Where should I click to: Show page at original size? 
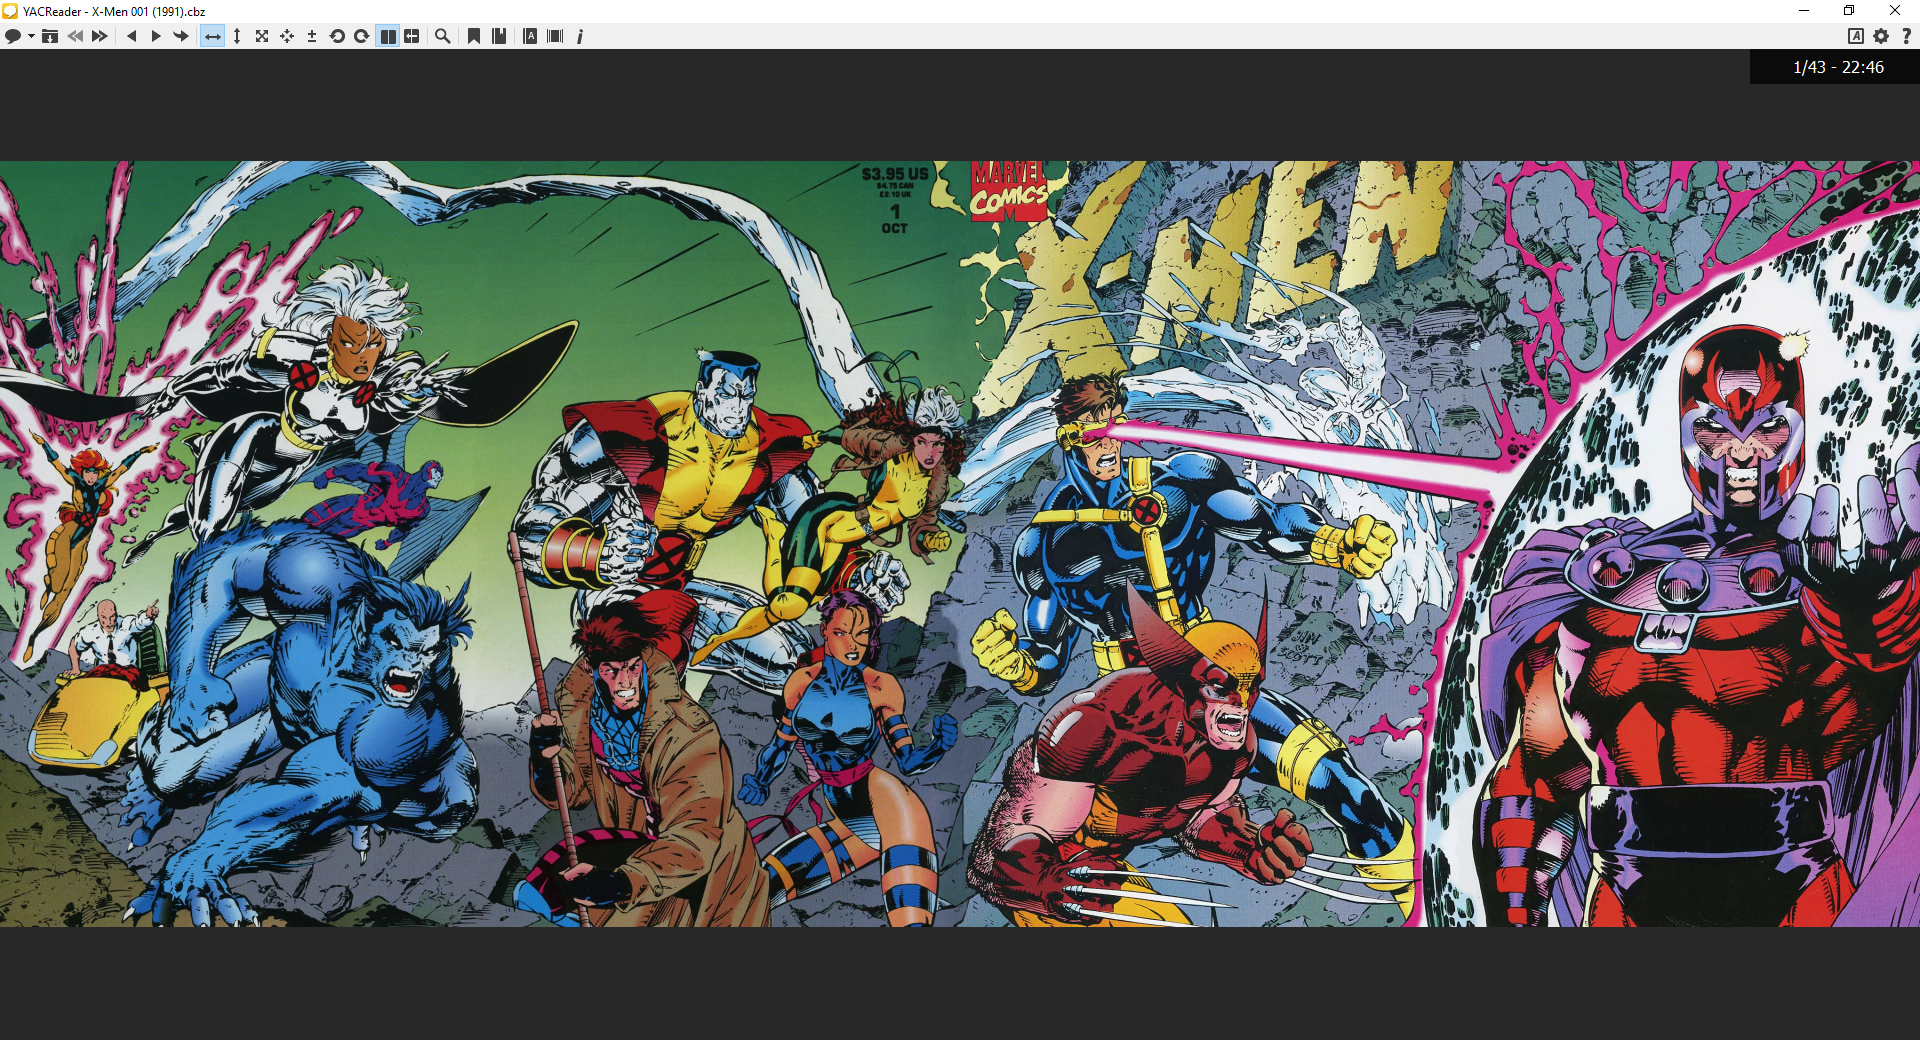tap(262, 36)
